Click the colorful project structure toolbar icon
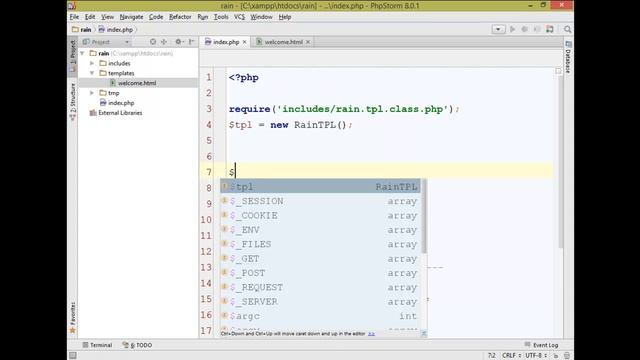The width and height of the screenshot is (640, 360). (x=550, y=29)
